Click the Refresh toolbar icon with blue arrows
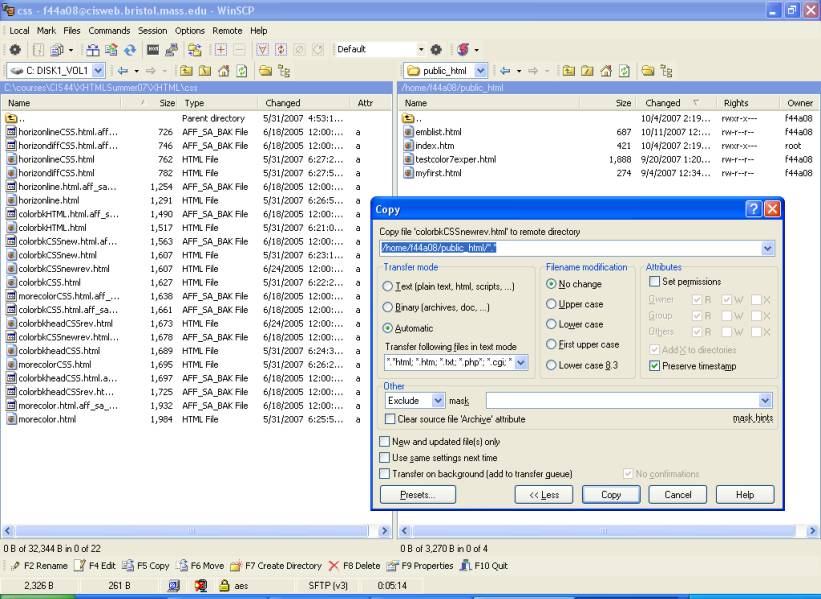 pyautogui.click(x=130, y=50)
